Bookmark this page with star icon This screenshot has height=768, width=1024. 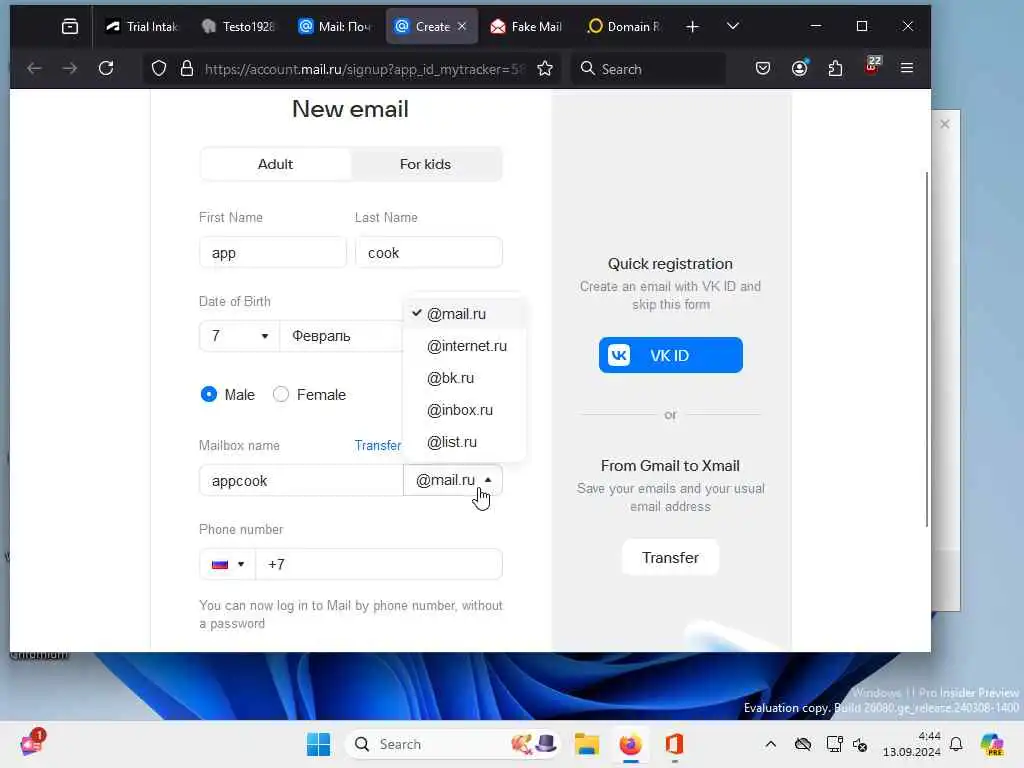[x=545, y=69]
